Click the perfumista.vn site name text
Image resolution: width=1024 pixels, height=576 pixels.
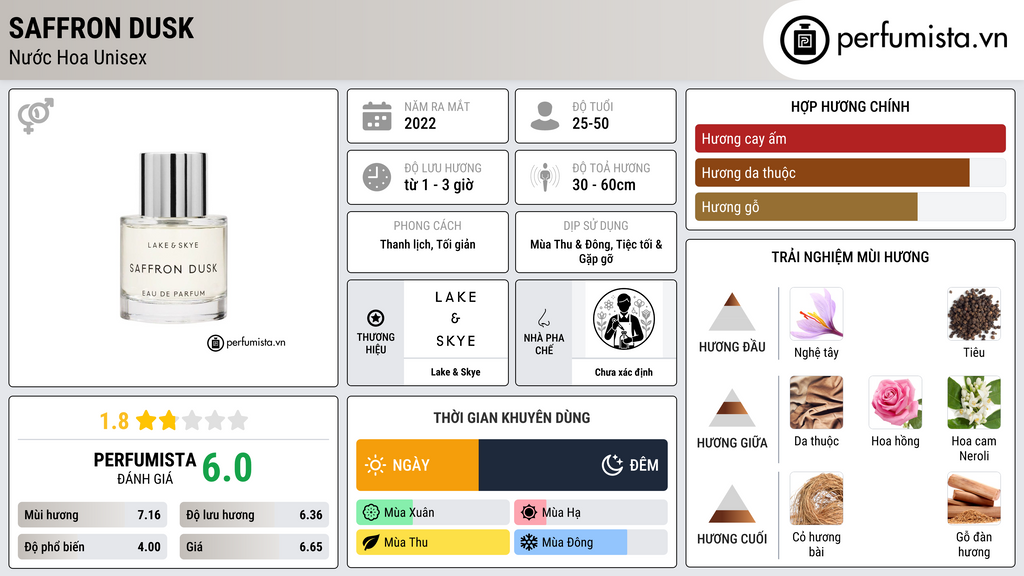tap(922, 39)
